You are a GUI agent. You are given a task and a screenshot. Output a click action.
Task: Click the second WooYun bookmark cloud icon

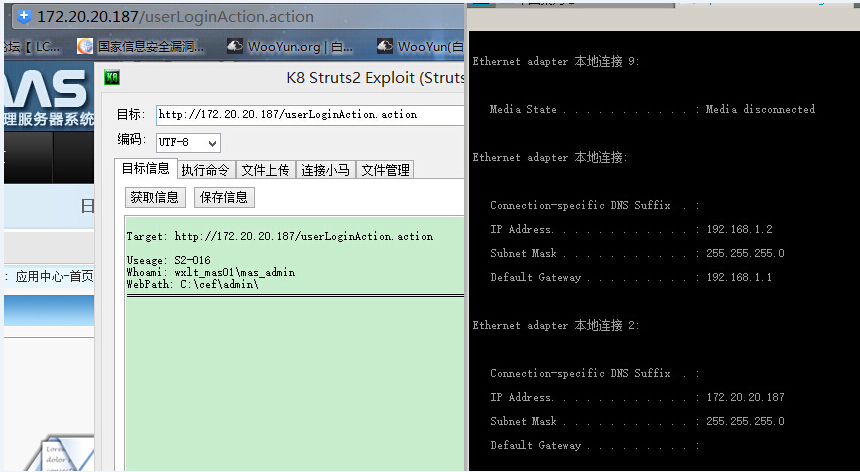coord(384,47)
